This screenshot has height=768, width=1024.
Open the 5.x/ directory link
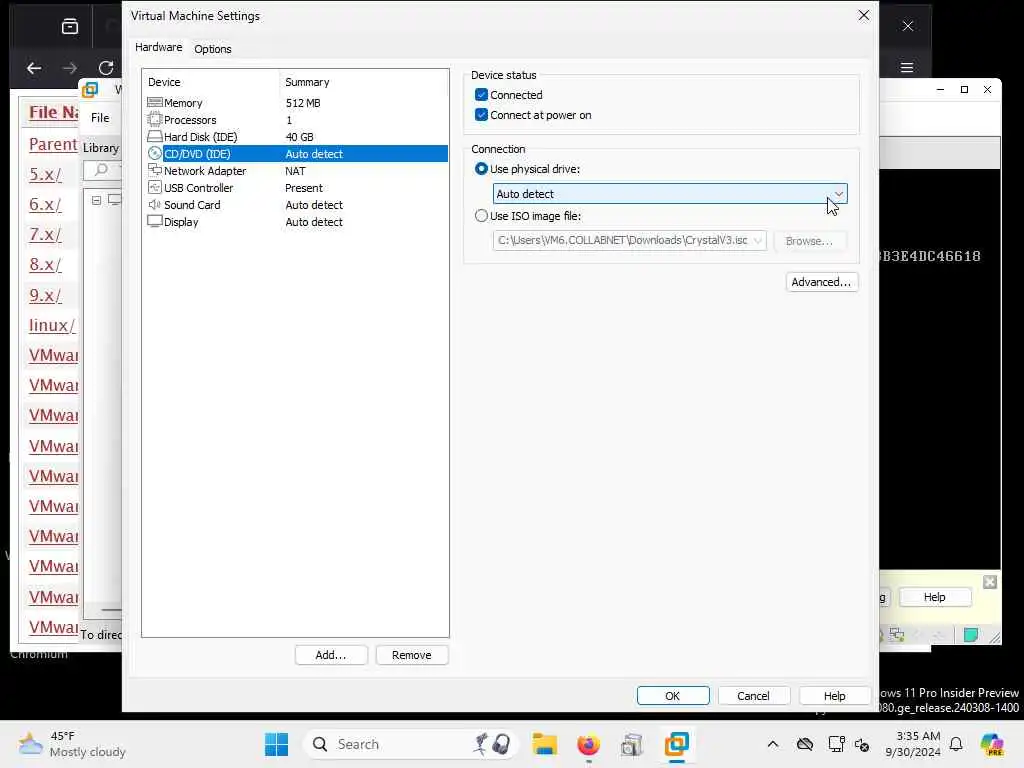pos(45,174)
